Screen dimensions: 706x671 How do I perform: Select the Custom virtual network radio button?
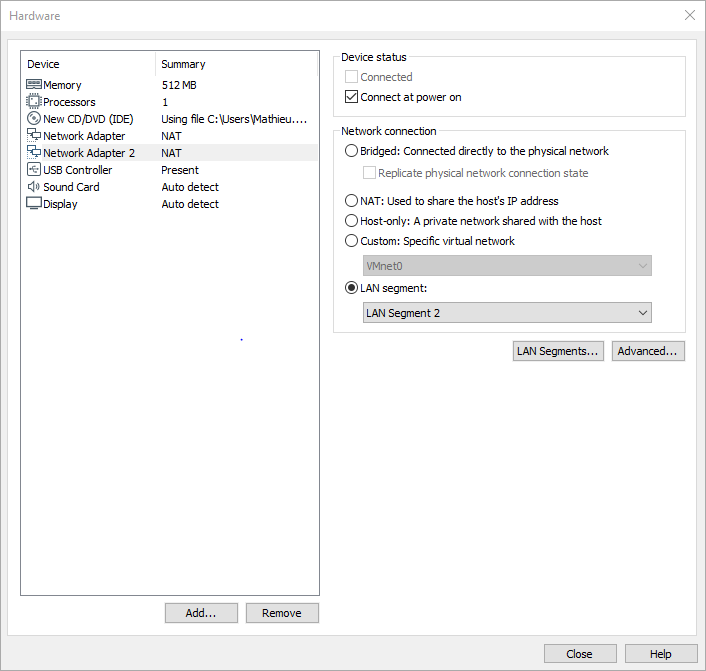(x=351, y=241)
